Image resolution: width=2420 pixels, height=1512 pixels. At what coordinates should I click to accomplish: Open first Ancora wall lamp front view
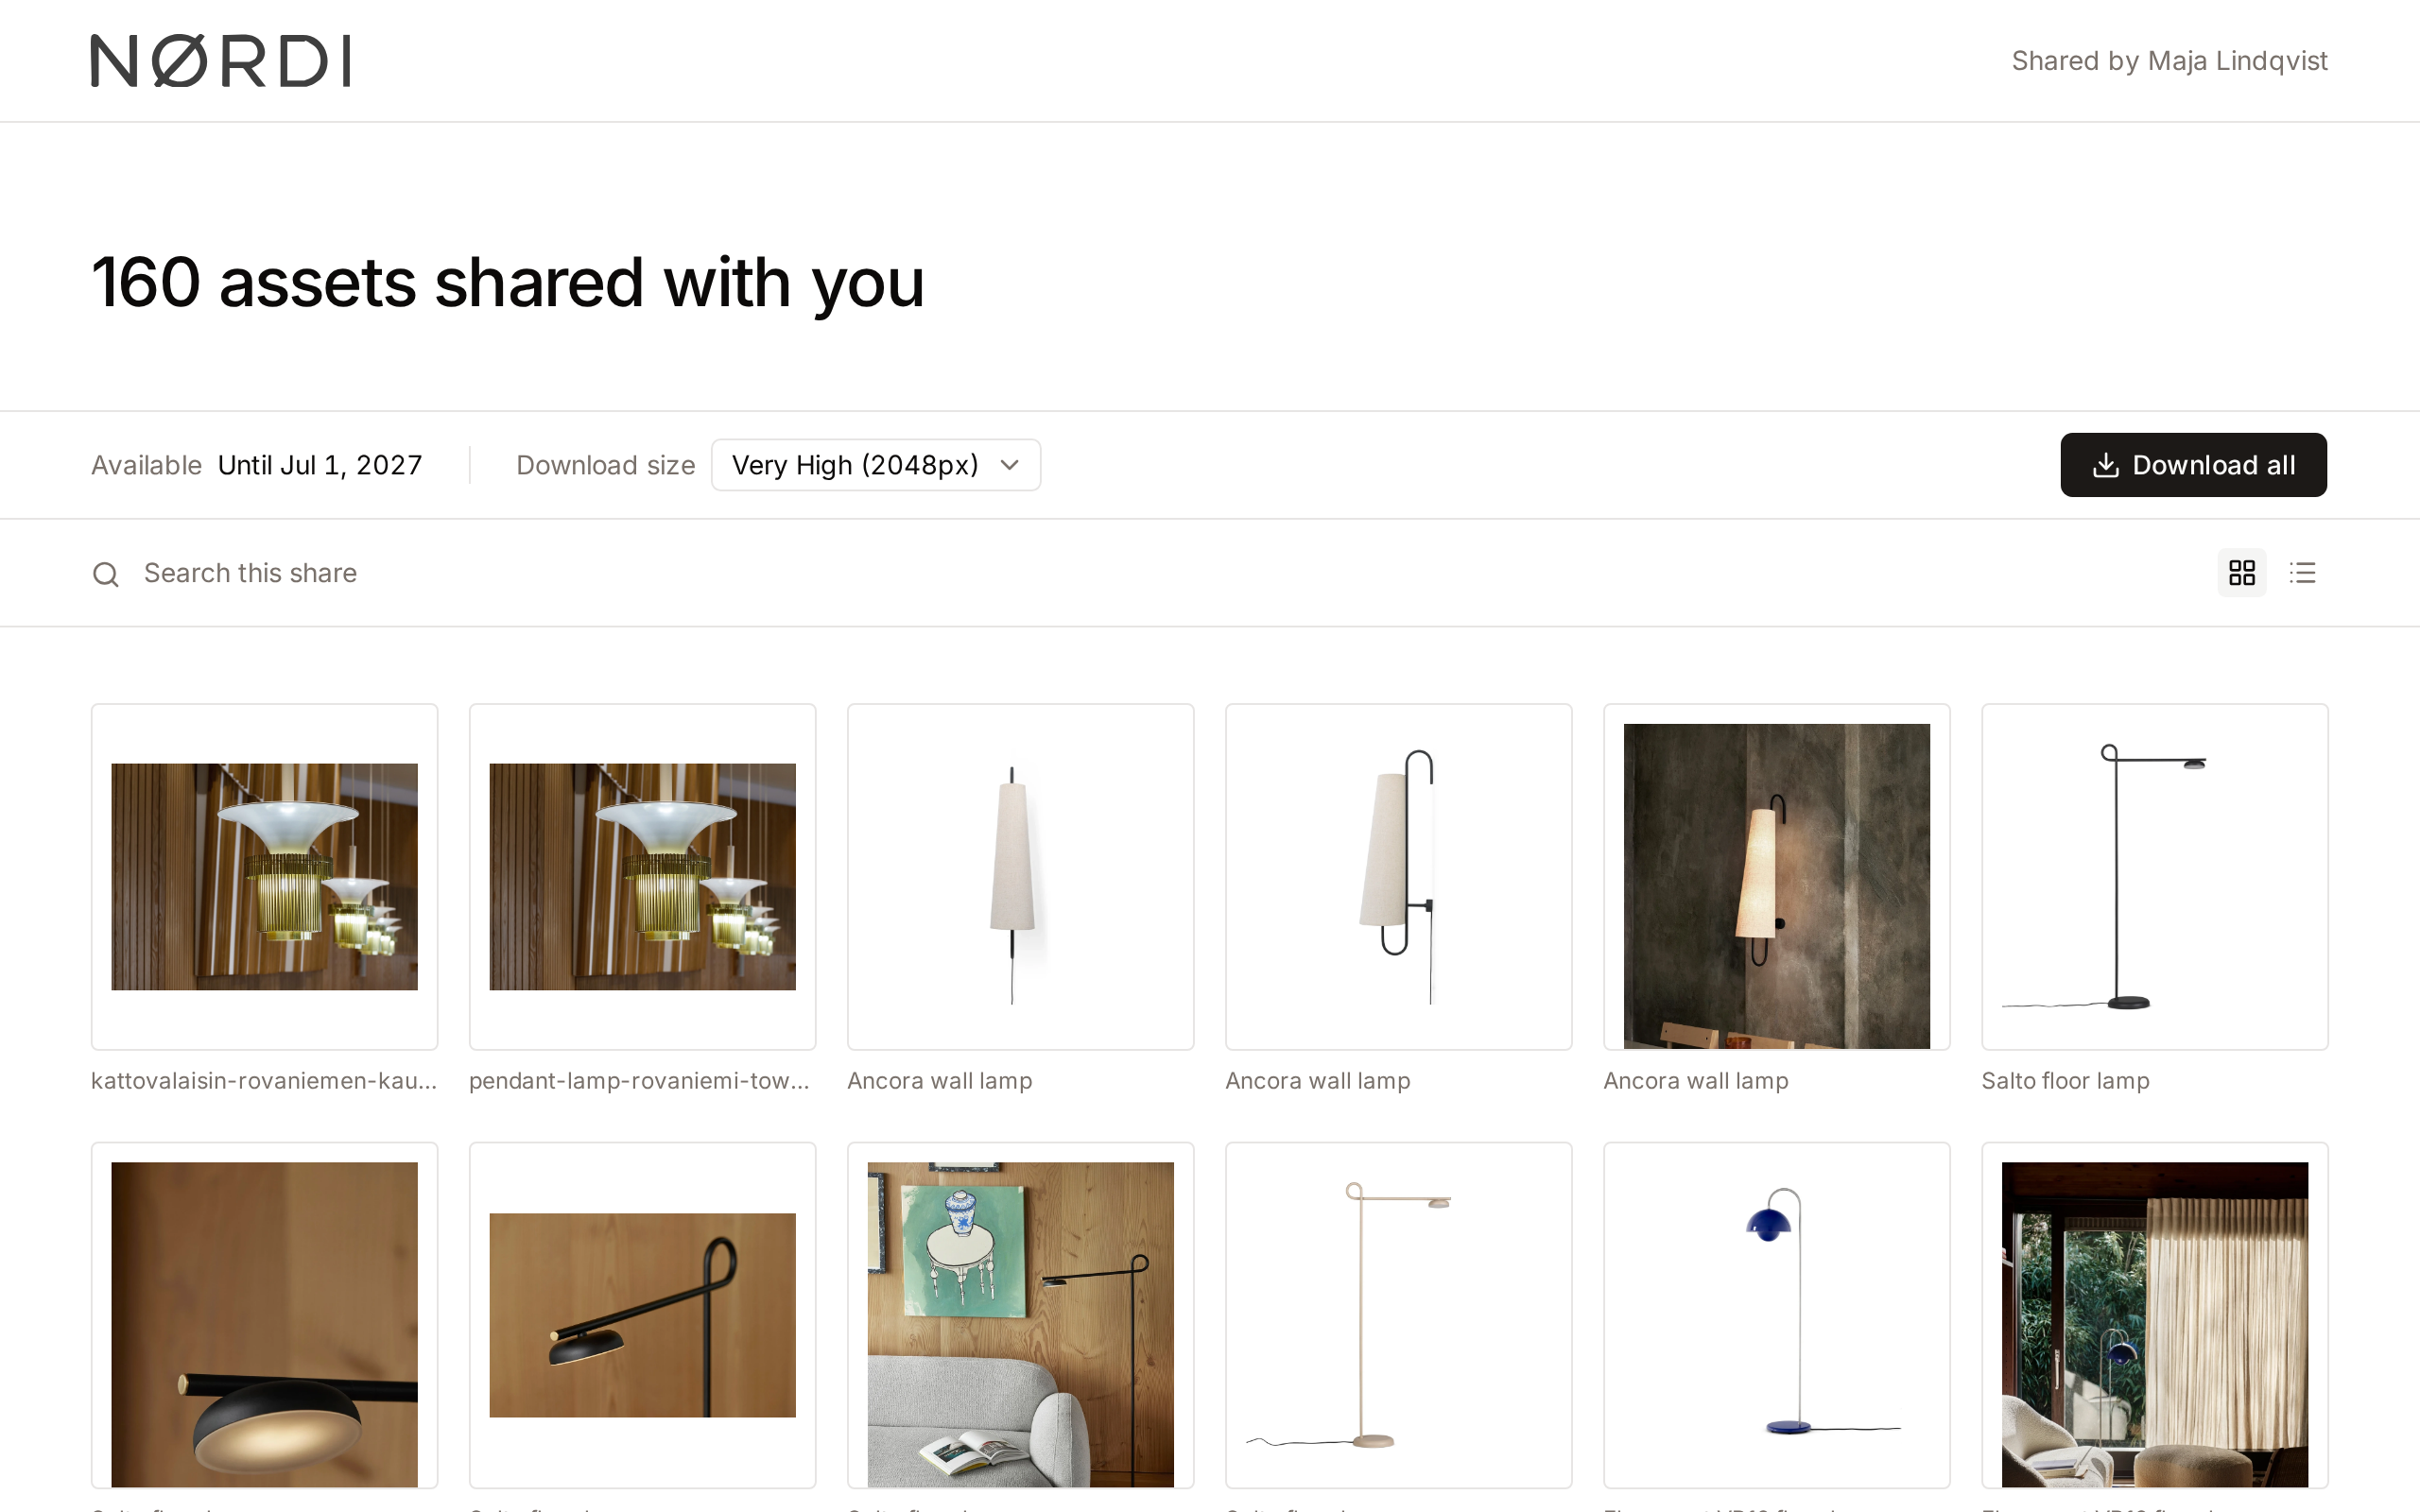1020,877
